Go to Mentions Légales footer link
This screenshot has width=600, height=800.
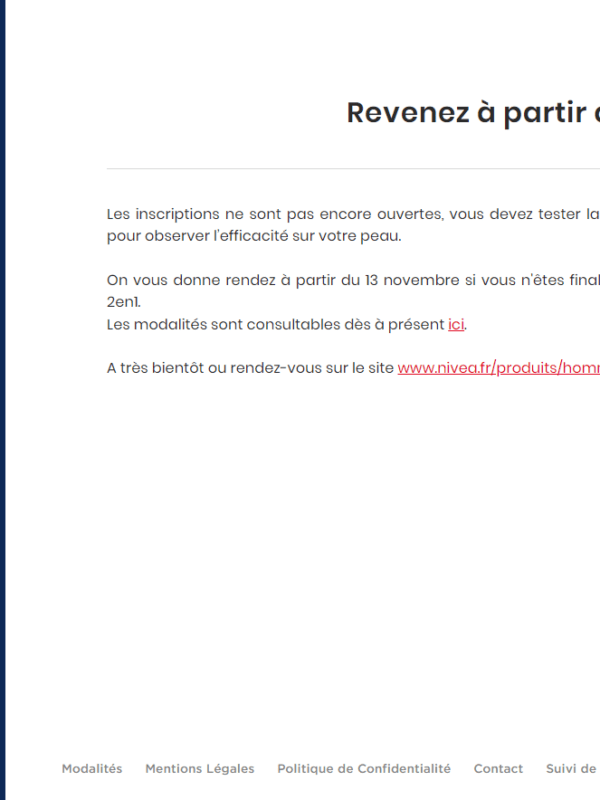click(200, 769)
